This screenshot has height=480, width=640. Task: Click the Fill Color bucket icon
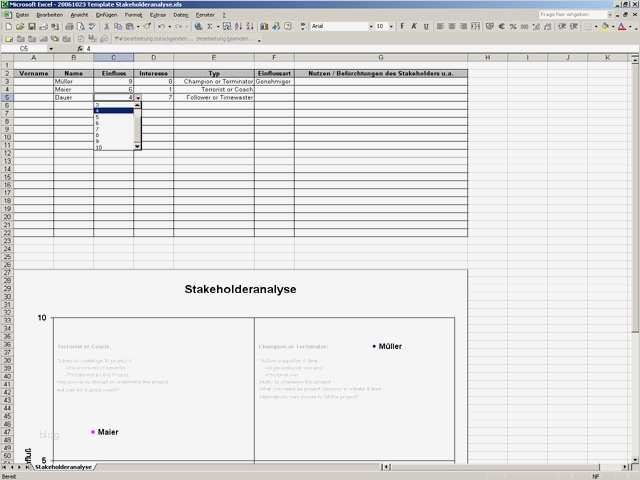[x=605, y=27]
